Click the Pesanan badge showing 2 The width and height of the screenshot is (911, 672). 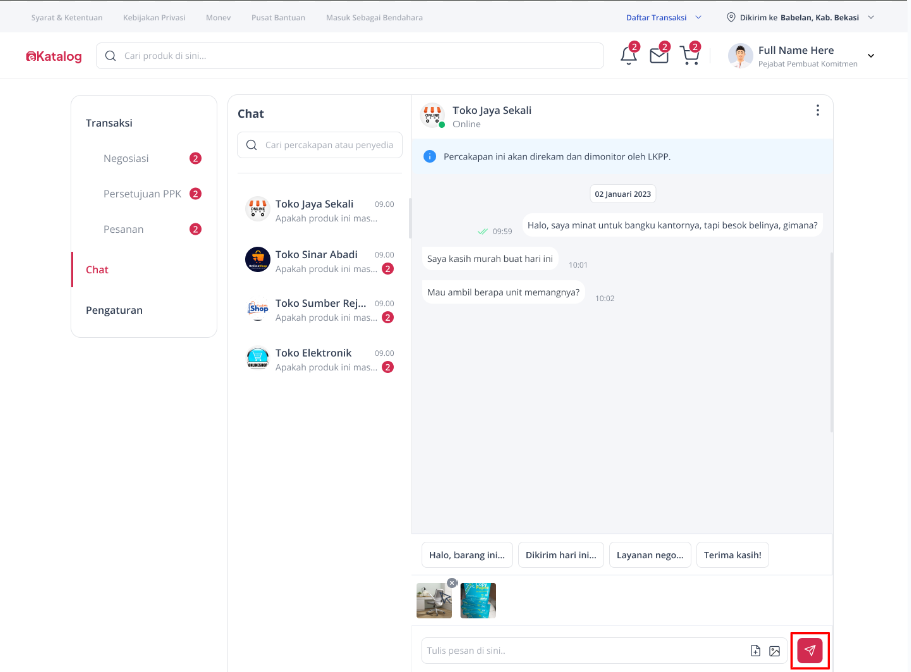point(195,229)
